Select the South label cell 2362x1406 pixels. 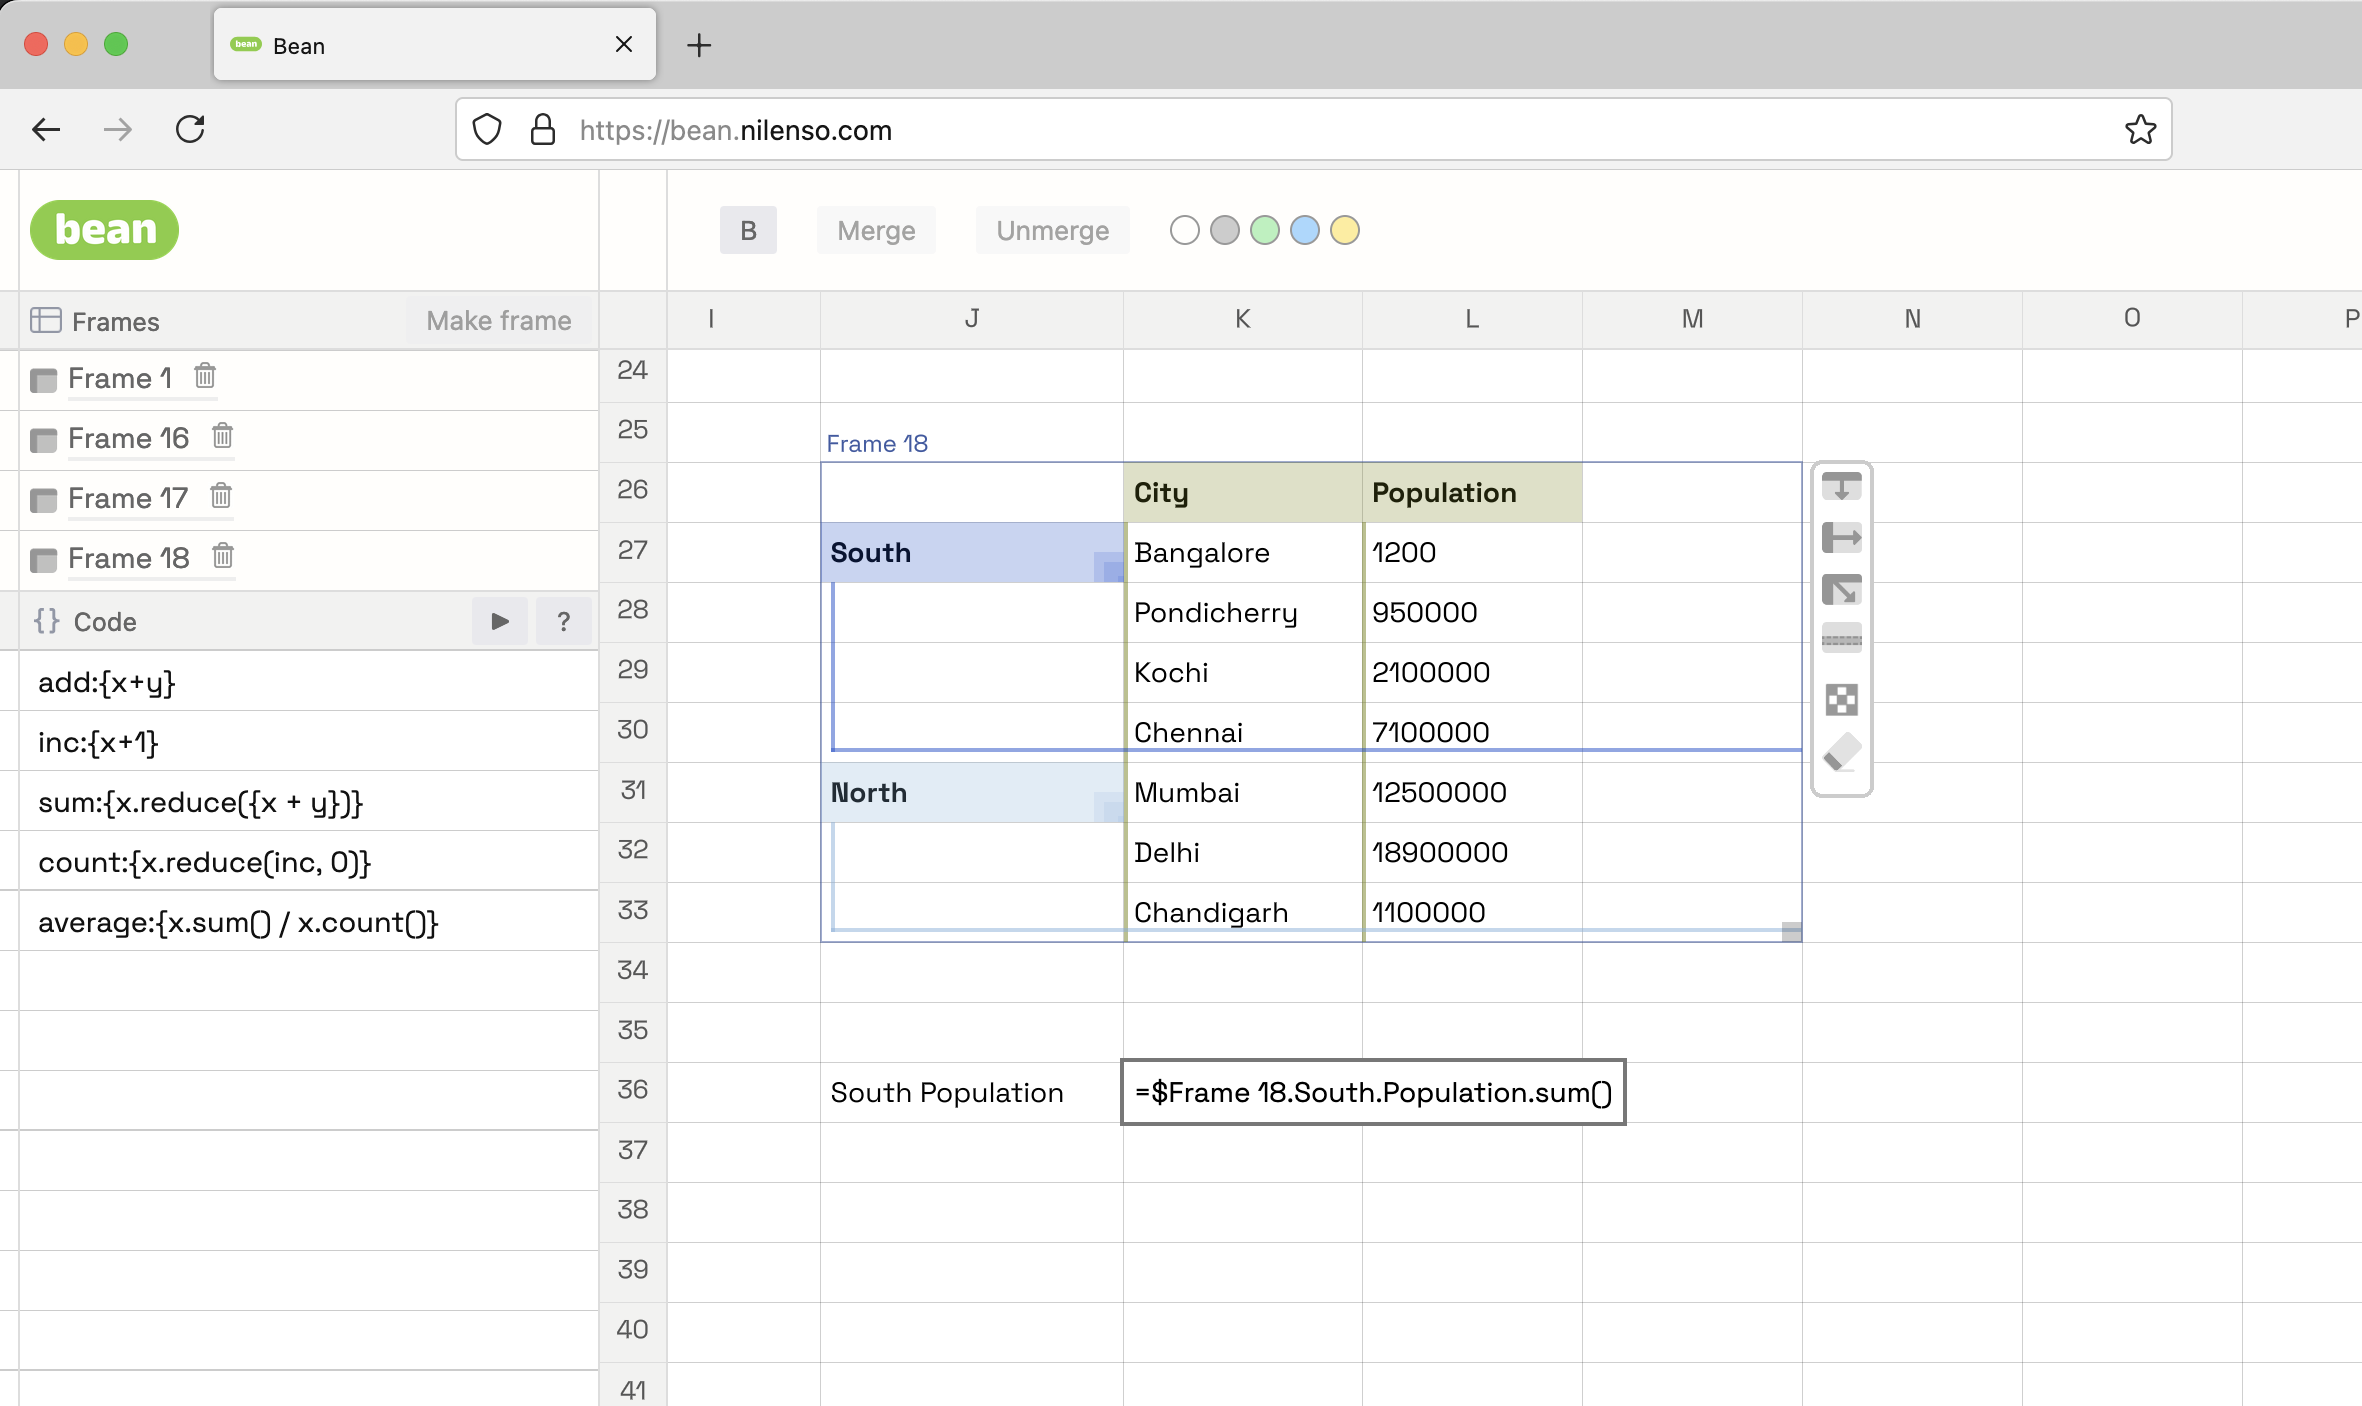click(x=972, y=552)
